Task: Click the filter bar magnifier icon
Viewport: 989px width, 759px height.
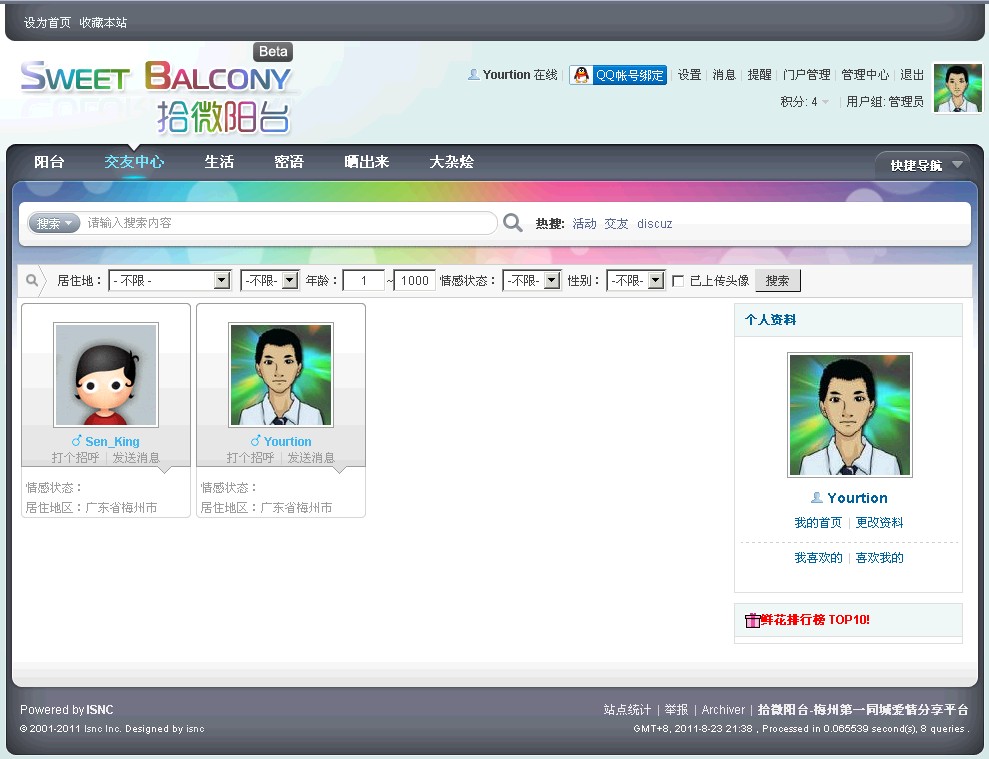Action: [32, 281]
